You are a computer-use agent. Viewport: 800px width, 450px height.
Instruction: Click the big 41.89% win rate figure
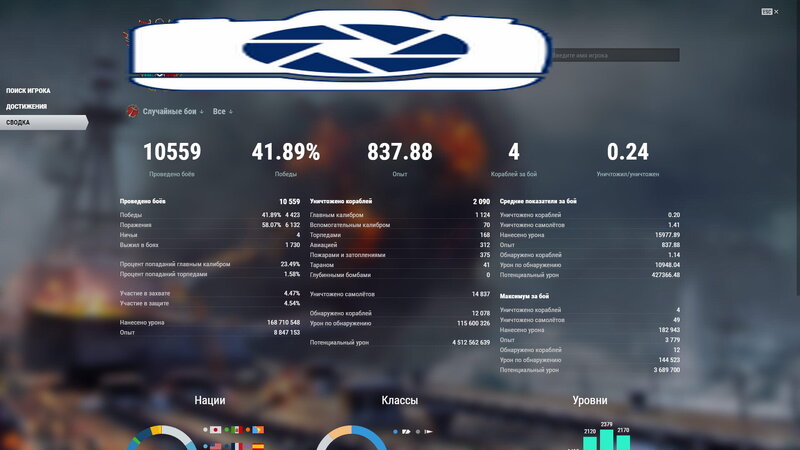click(x=286, y=152)
